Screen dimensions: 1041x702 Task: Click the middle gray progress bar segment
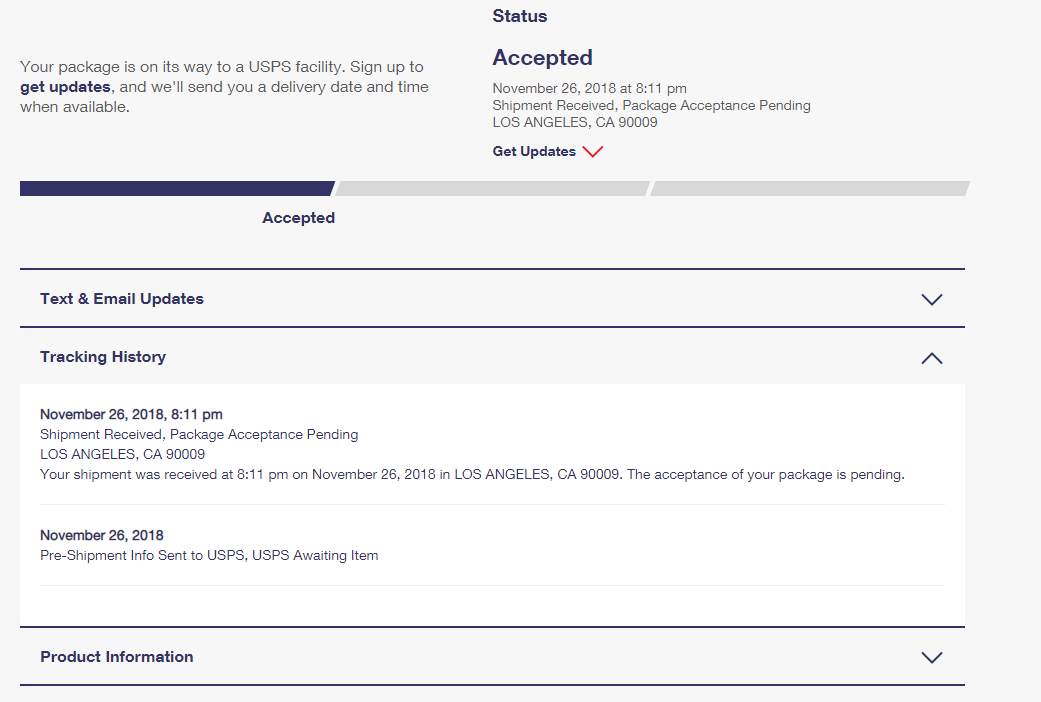492,188
